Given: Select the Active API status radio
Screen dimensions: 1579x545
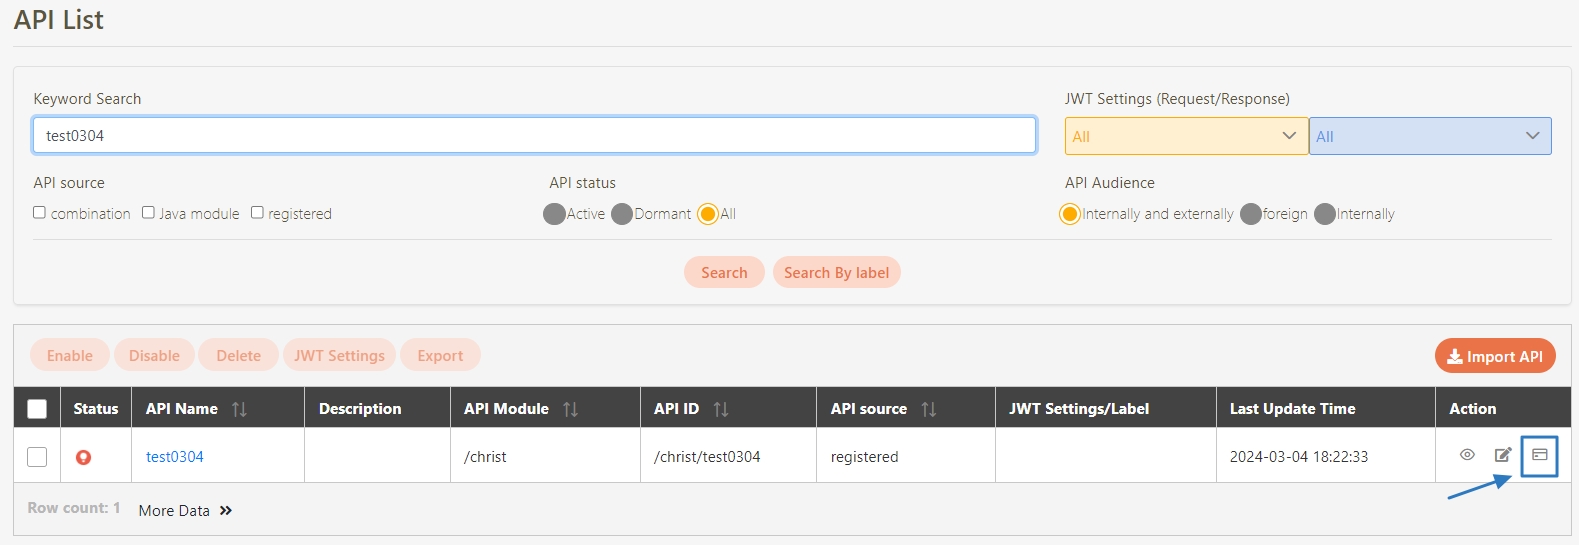Looking at the screenshot, I should pos(554,214).
